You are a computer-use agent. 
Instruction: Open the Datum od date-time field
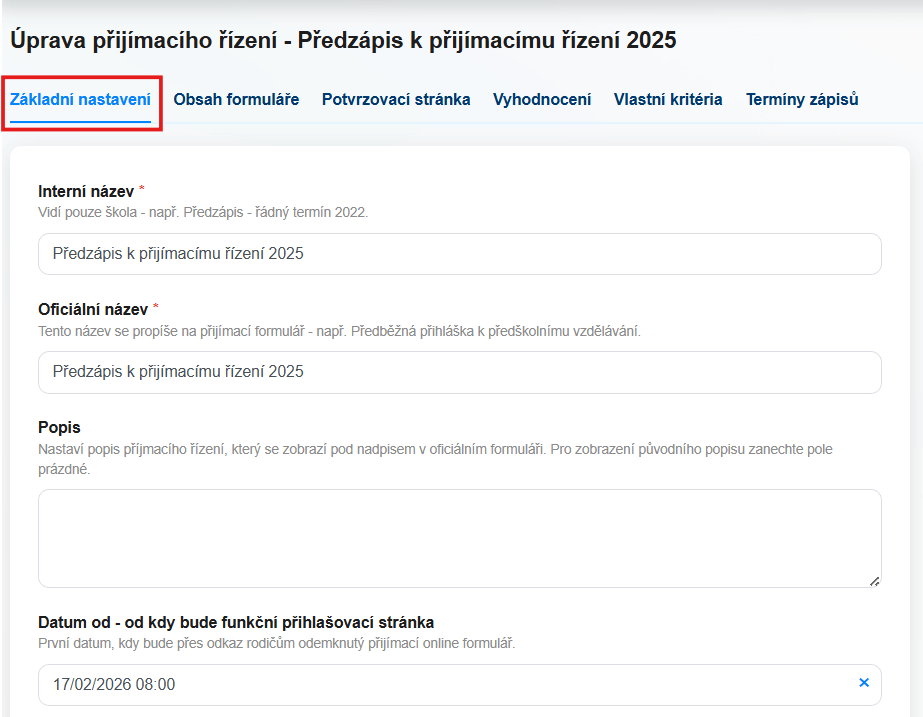point(440,685)
